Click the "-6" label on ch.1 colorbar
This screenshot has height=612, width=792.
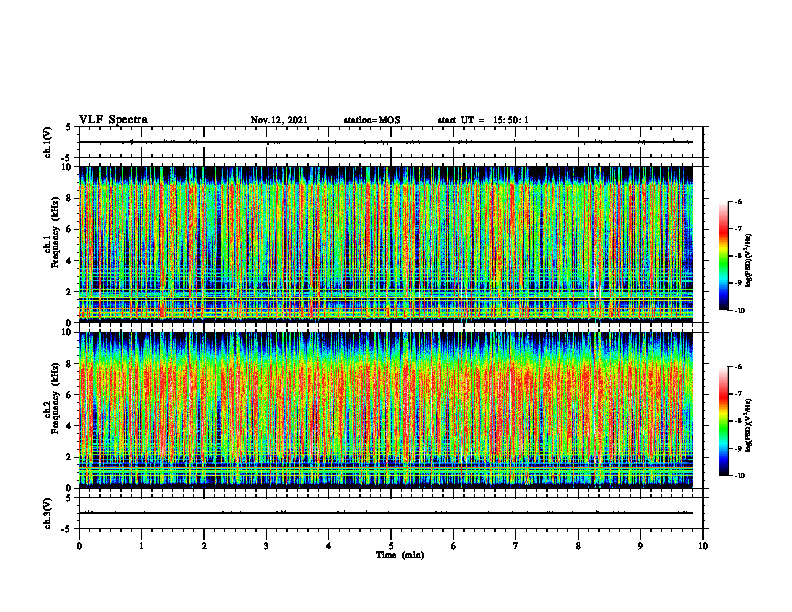tap(738, 202)
